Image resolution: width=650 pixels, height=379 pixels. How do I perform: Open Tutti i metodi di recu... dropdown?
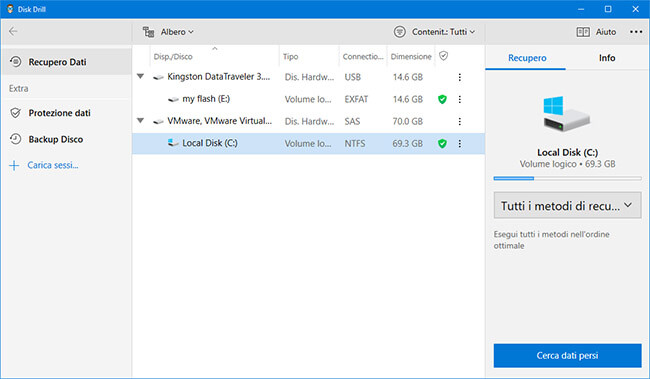click(568, 205)
